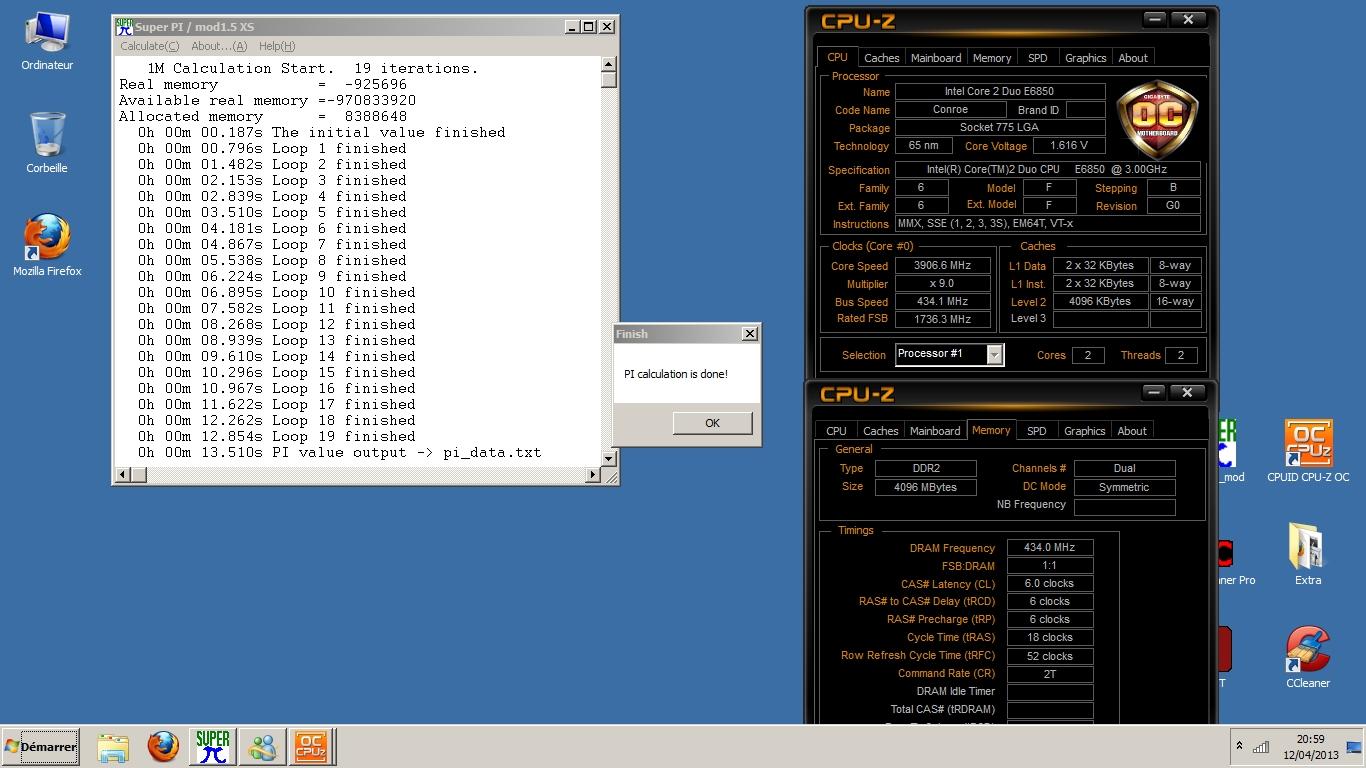Open the Corbeille recycle bin icon
Image resolution: width=1366 pixels, height=768 pixels.
pos(47,142)
